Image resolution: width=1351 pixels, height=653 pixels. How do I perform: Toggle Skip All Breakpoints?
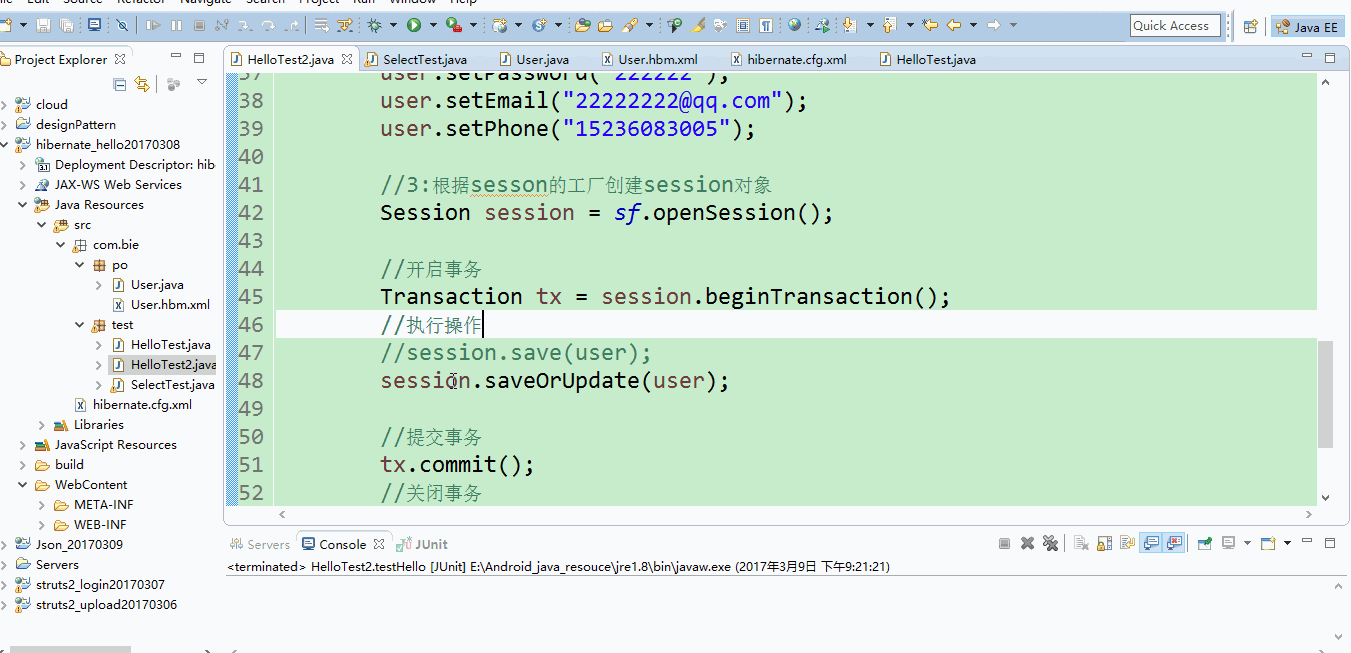click(122, 25)
